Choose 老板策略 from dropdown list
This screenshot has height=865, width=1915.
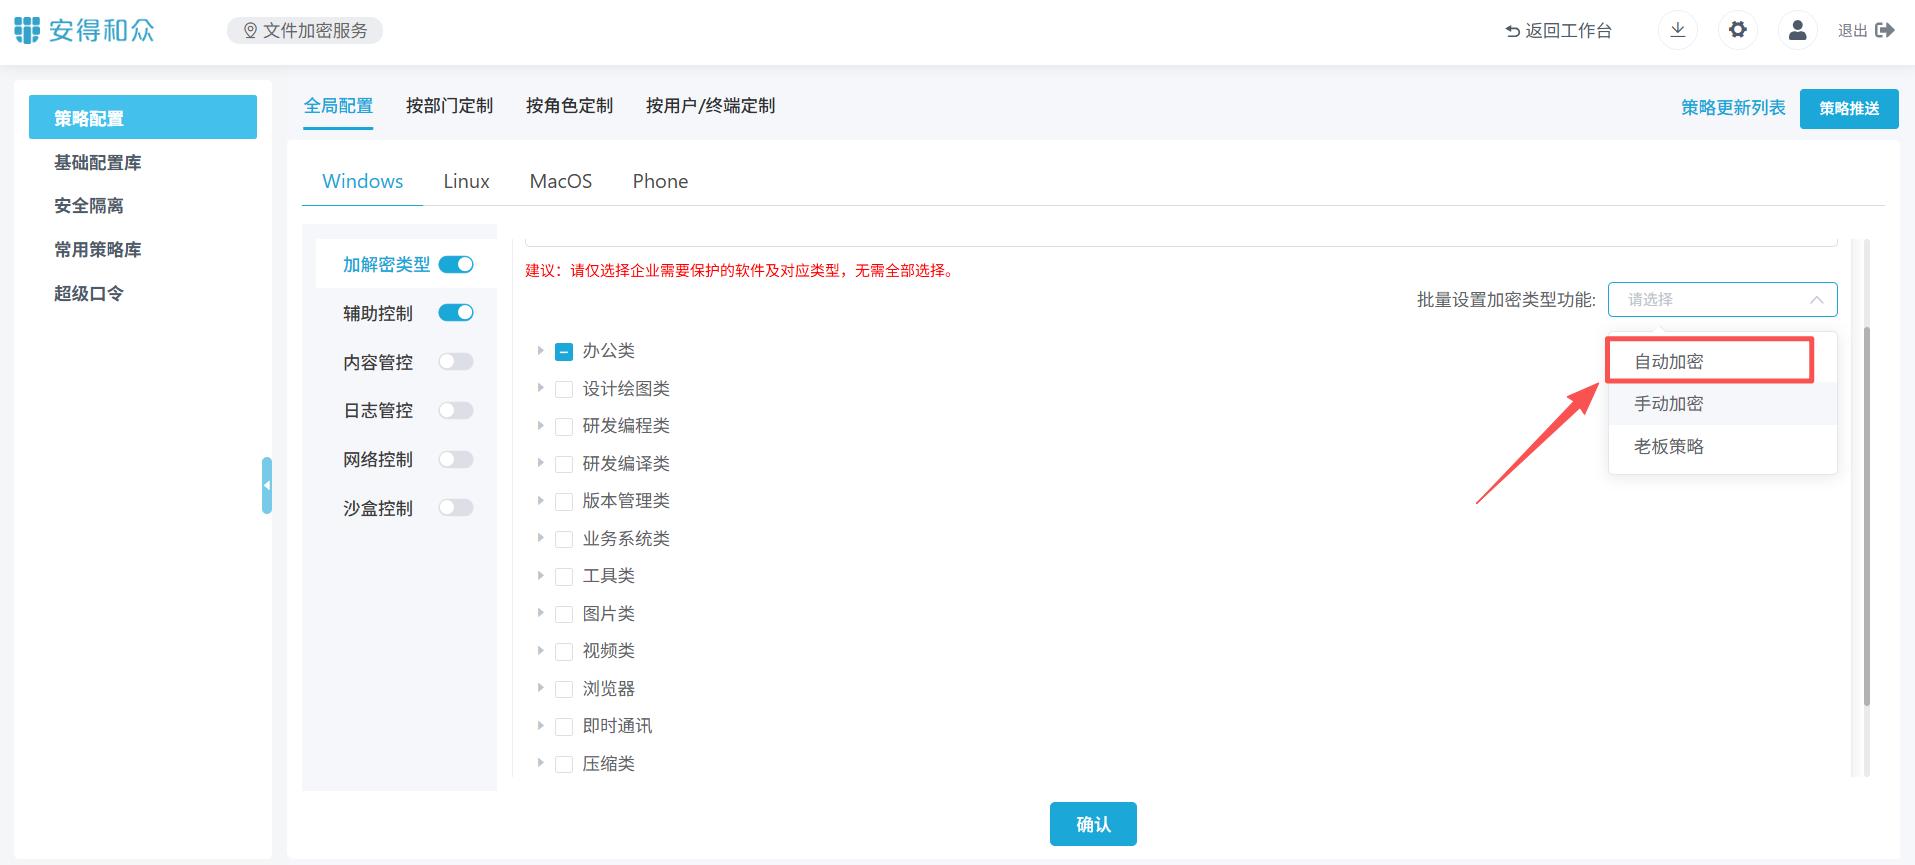[x=1722, y=447]
